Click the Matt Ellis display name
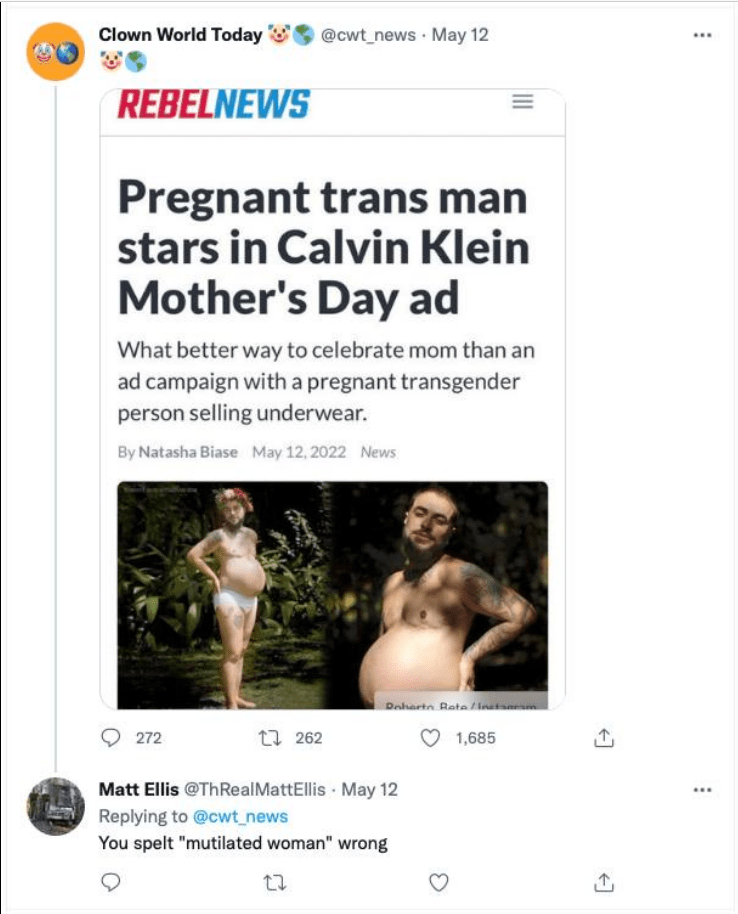Screen dimensions: 738x914 coord(140,789)
